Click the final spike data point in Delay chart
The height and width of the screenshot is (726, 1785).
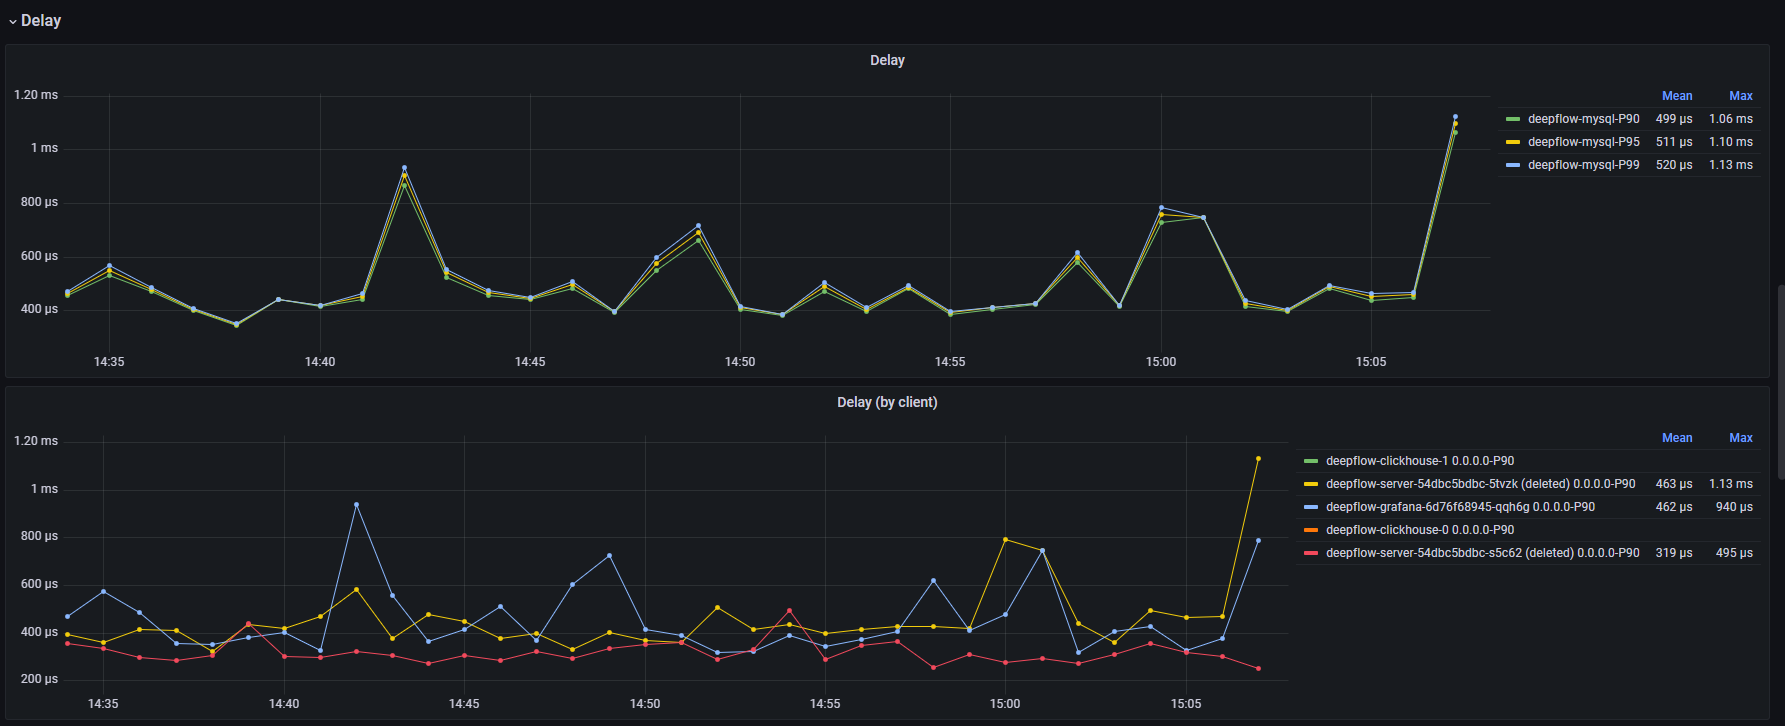point(1455,117)
